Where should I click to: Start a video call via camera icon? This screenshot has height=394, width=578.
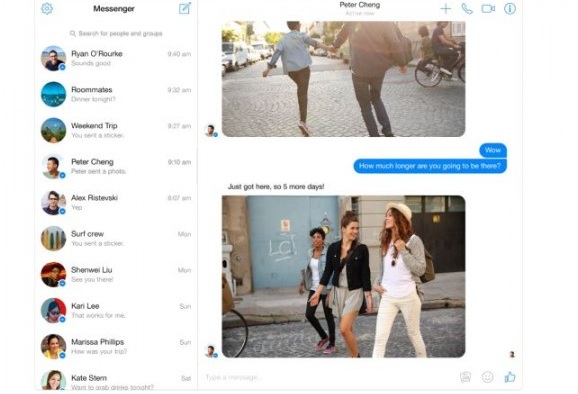[x=488, y=8]
